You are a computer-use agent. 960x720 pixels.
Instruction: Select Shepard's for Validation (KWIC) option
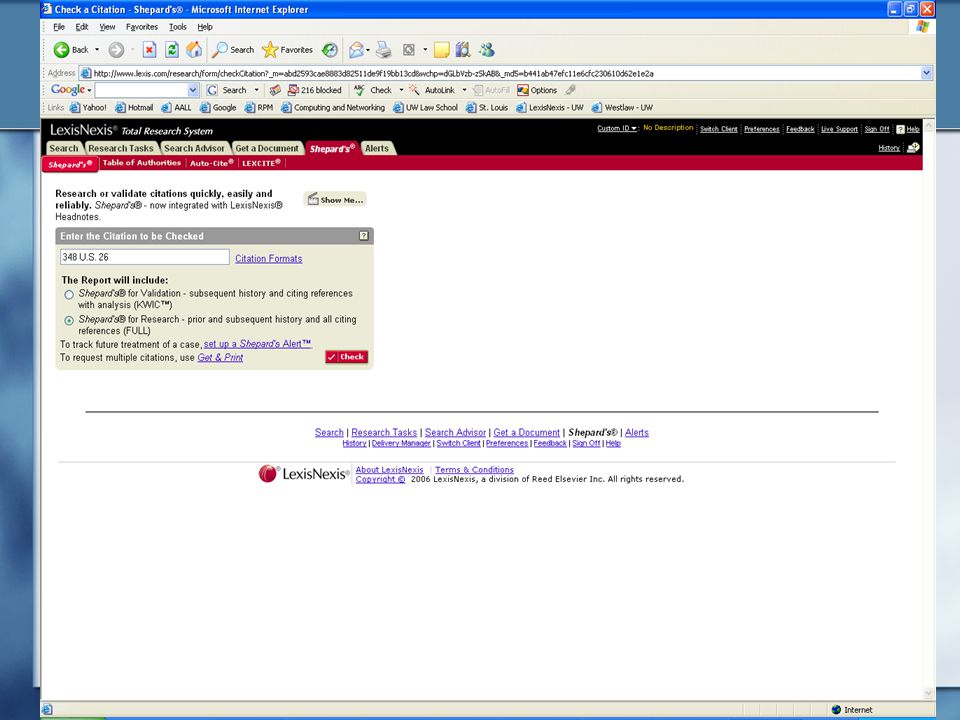(x=69, y=294)
